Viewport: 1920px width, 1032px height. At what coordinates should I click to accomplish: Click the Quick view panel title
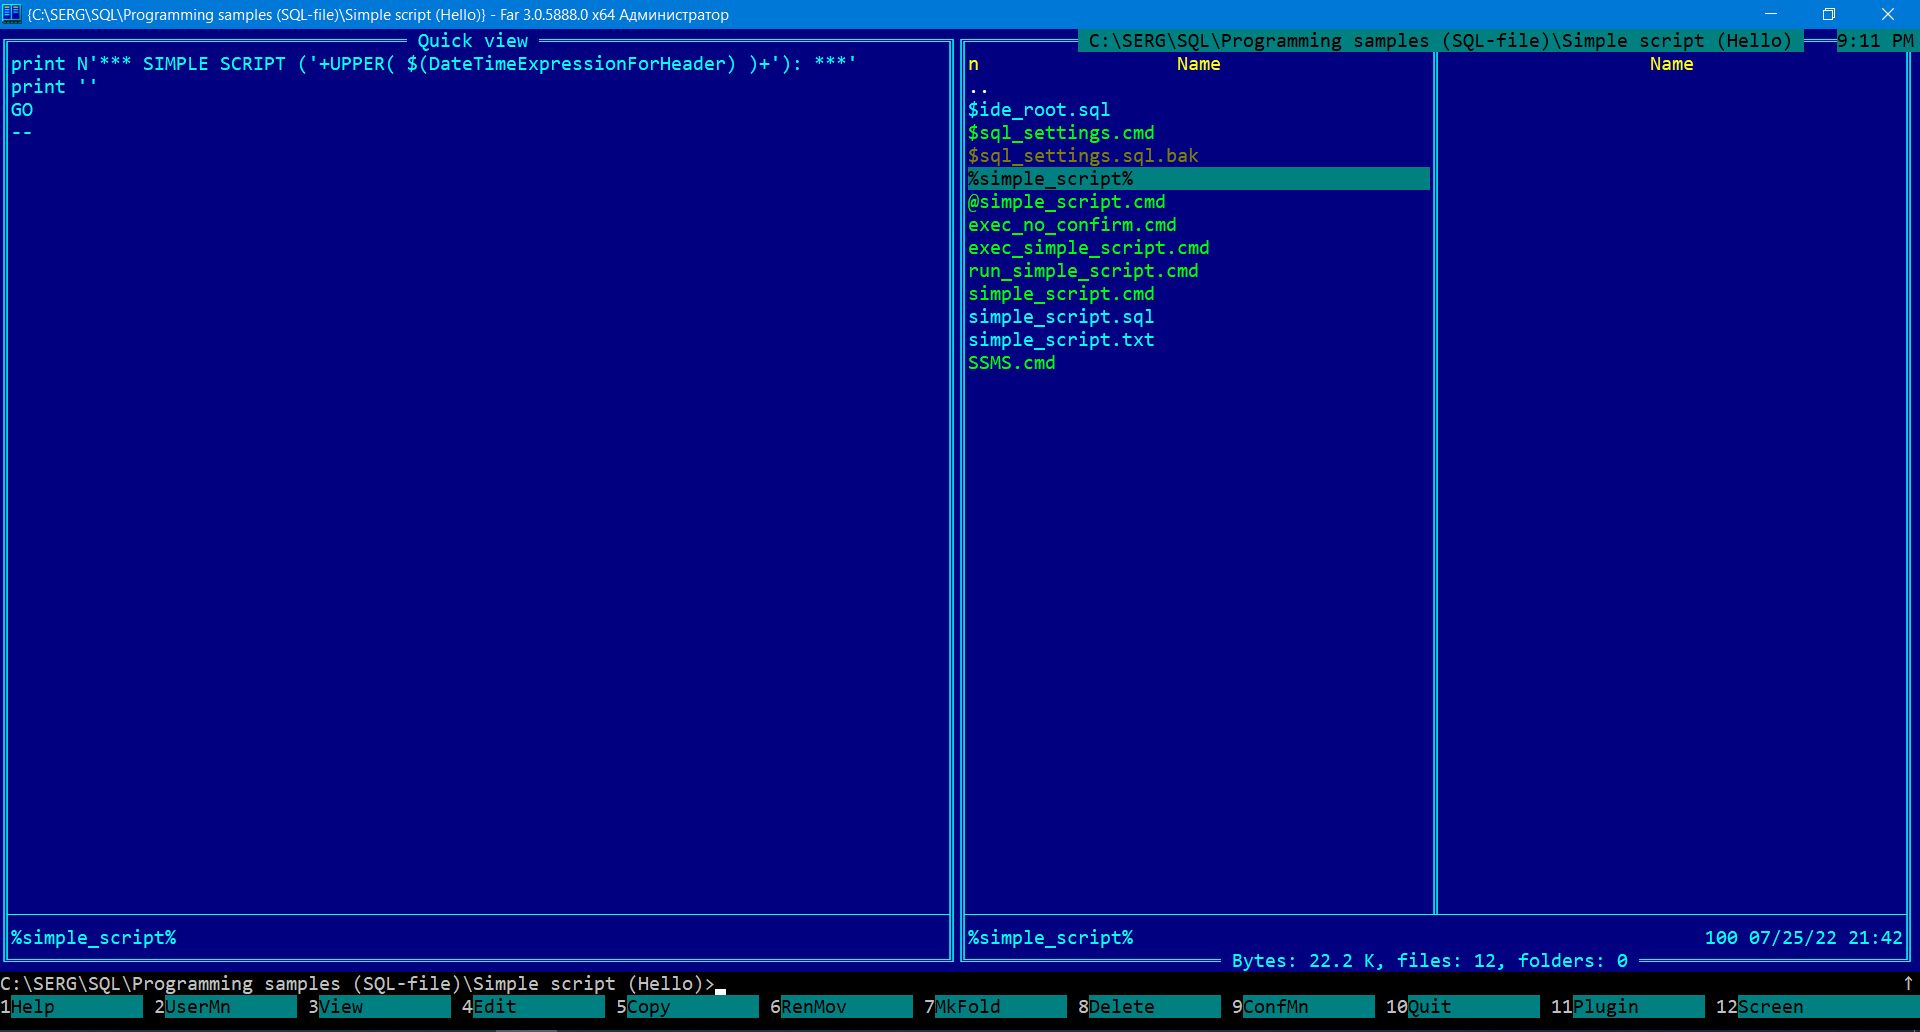tap(472, 41)
